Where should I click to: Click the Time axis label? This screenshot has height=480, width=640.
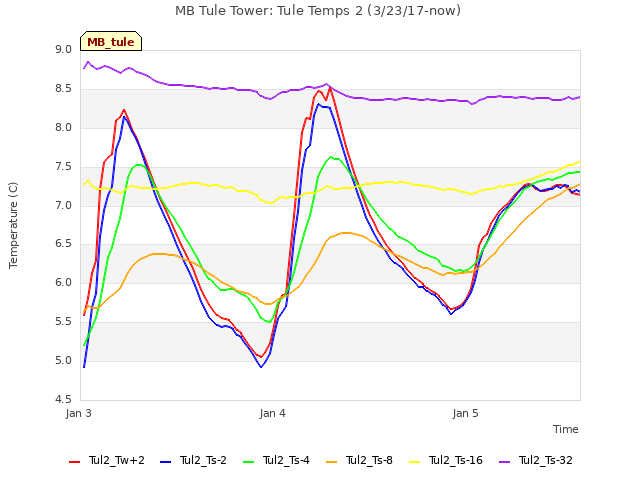pyautogui.click(x=566, y=429)
